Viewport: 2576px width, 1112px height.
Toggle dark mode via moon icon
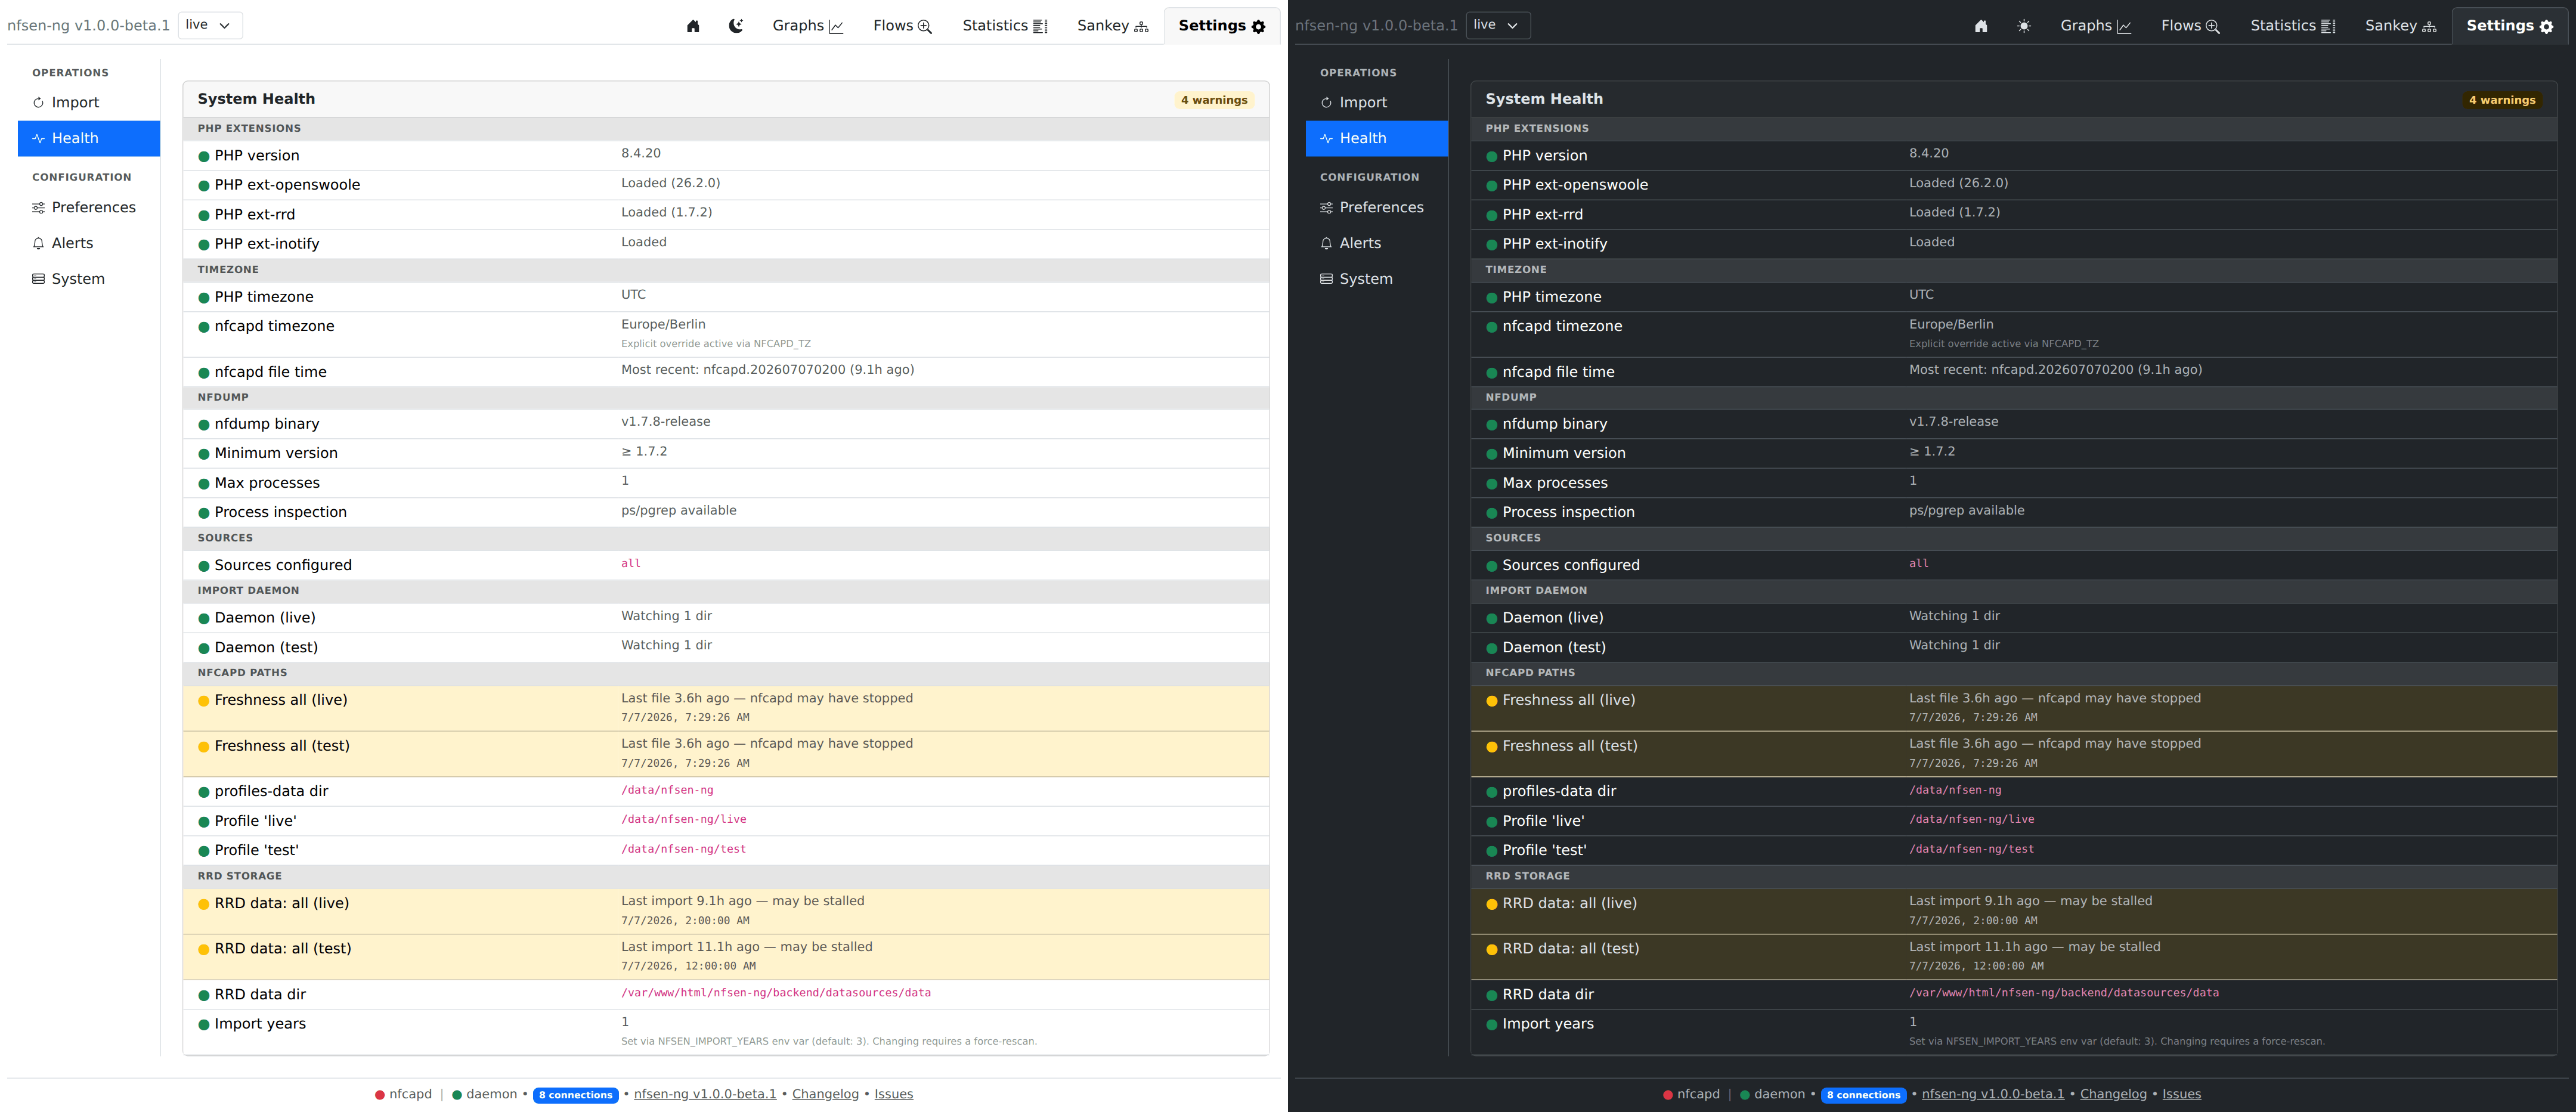point(736,26)
